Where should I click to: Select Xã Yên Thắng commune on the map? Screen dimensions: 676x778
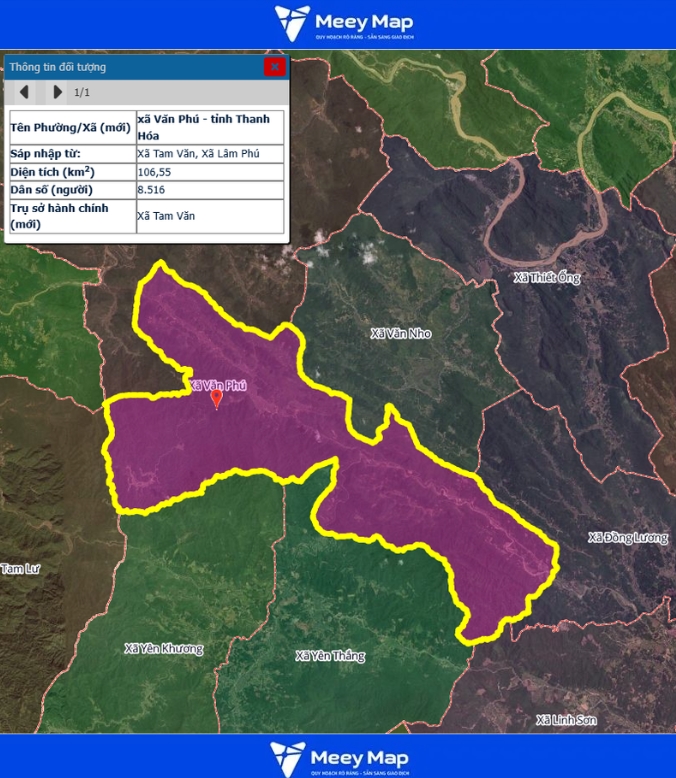tap(330, 656)
